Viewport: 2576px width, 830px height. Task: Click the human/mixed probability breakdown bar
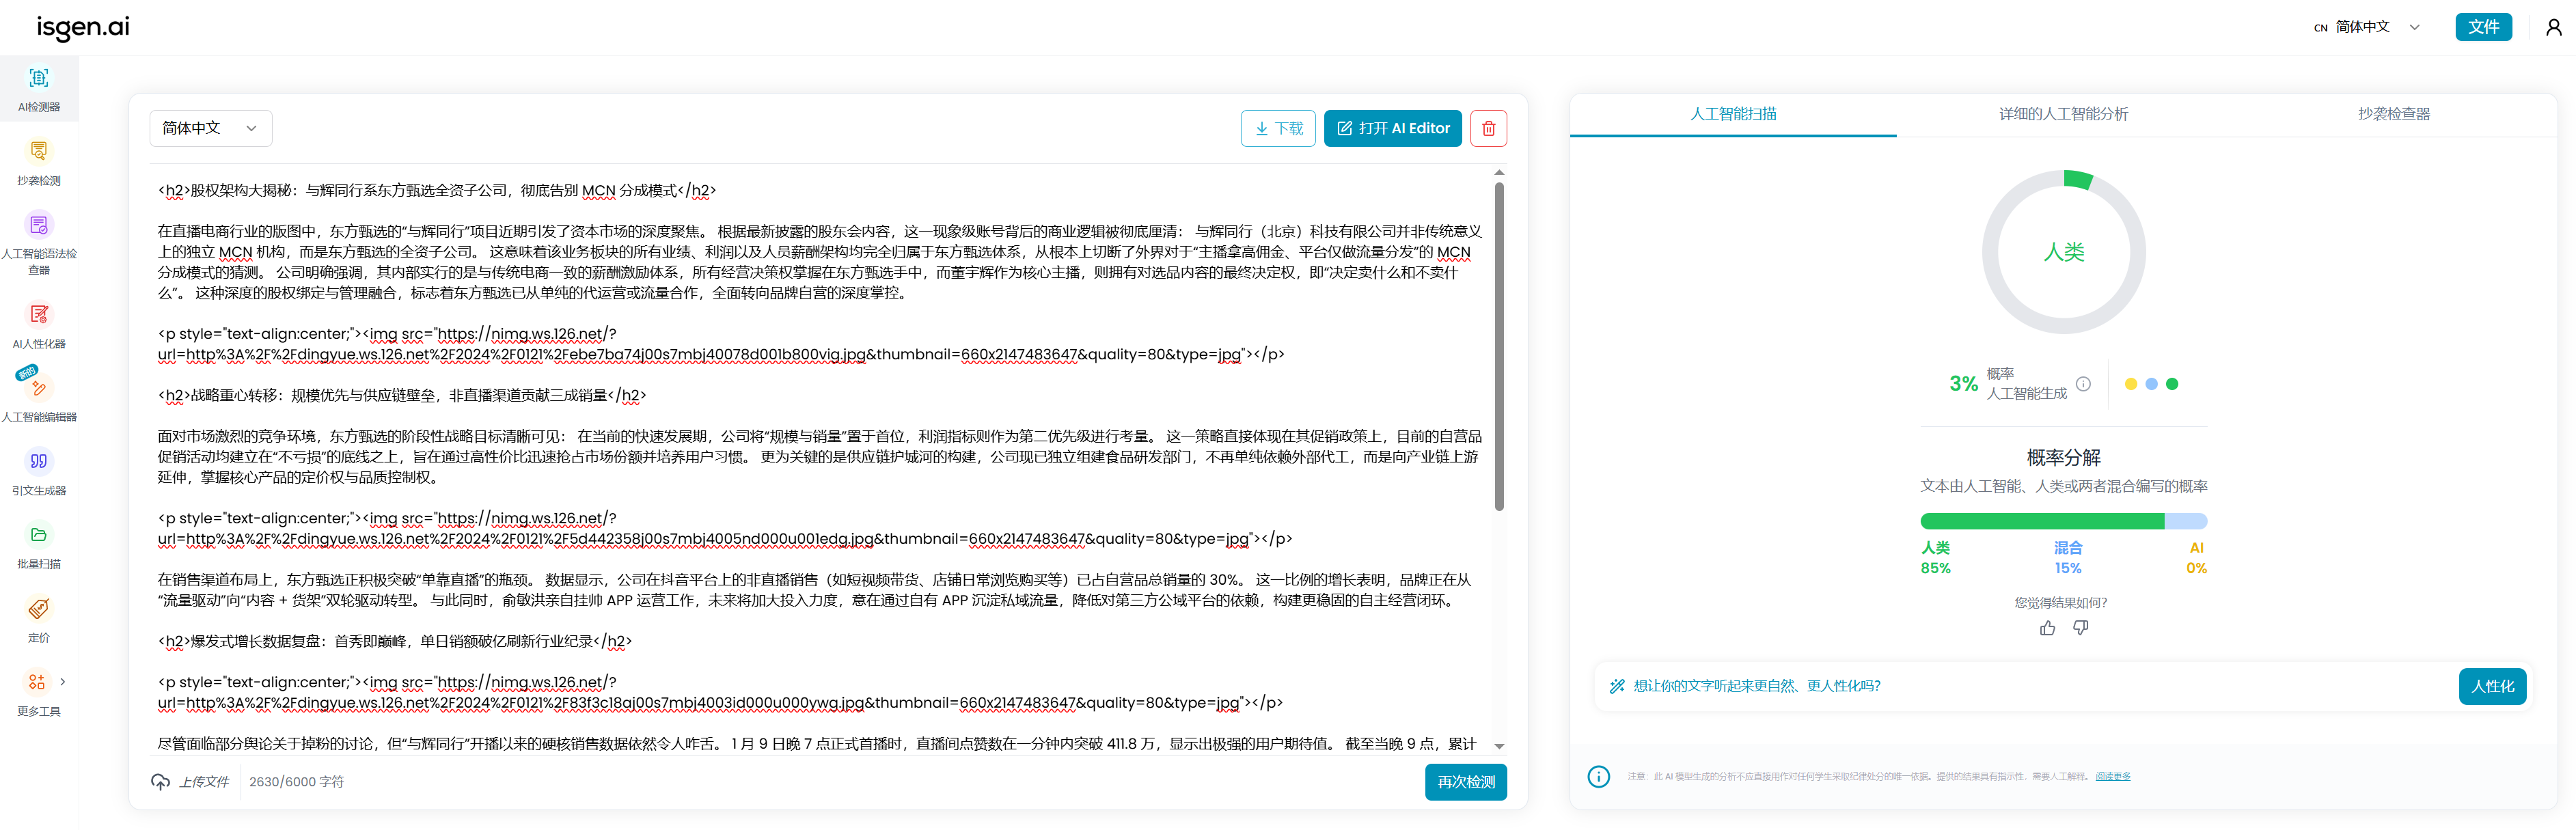click(2063, 521)
